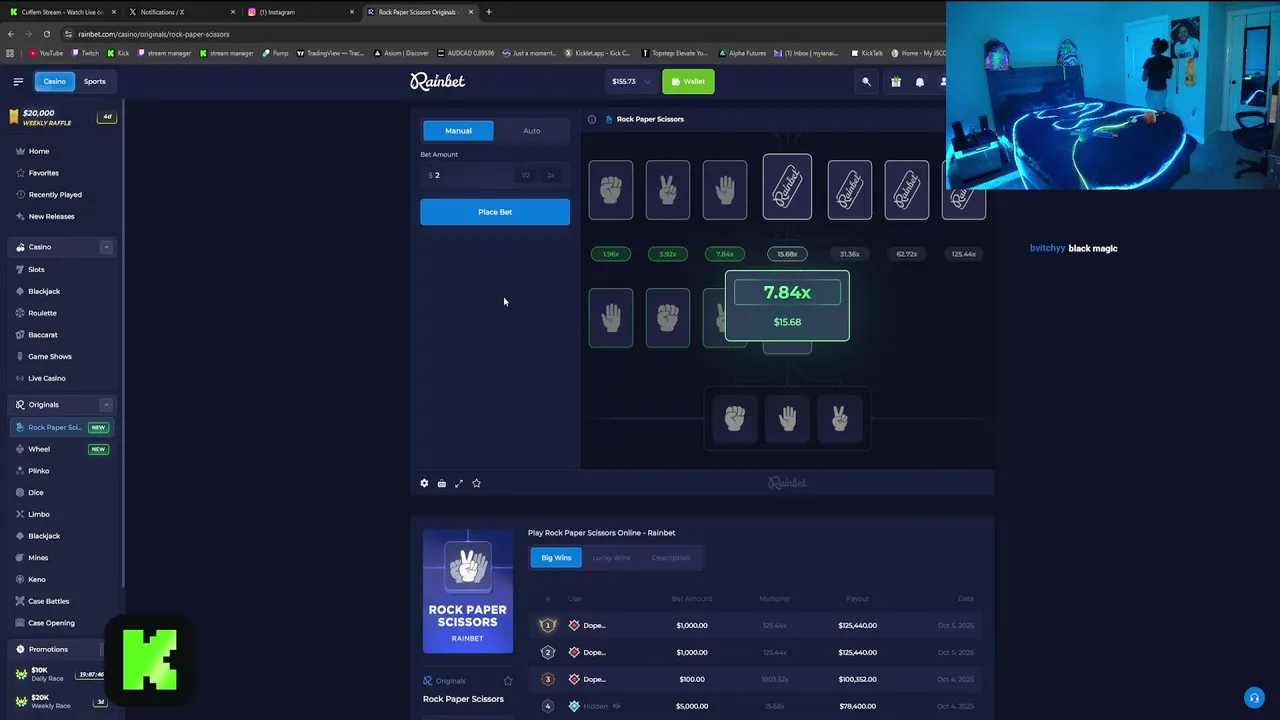The width and height of the screenshot is (1280, 720).
Task: Open the hamburger sidebar menu
Action: (18, 81)
